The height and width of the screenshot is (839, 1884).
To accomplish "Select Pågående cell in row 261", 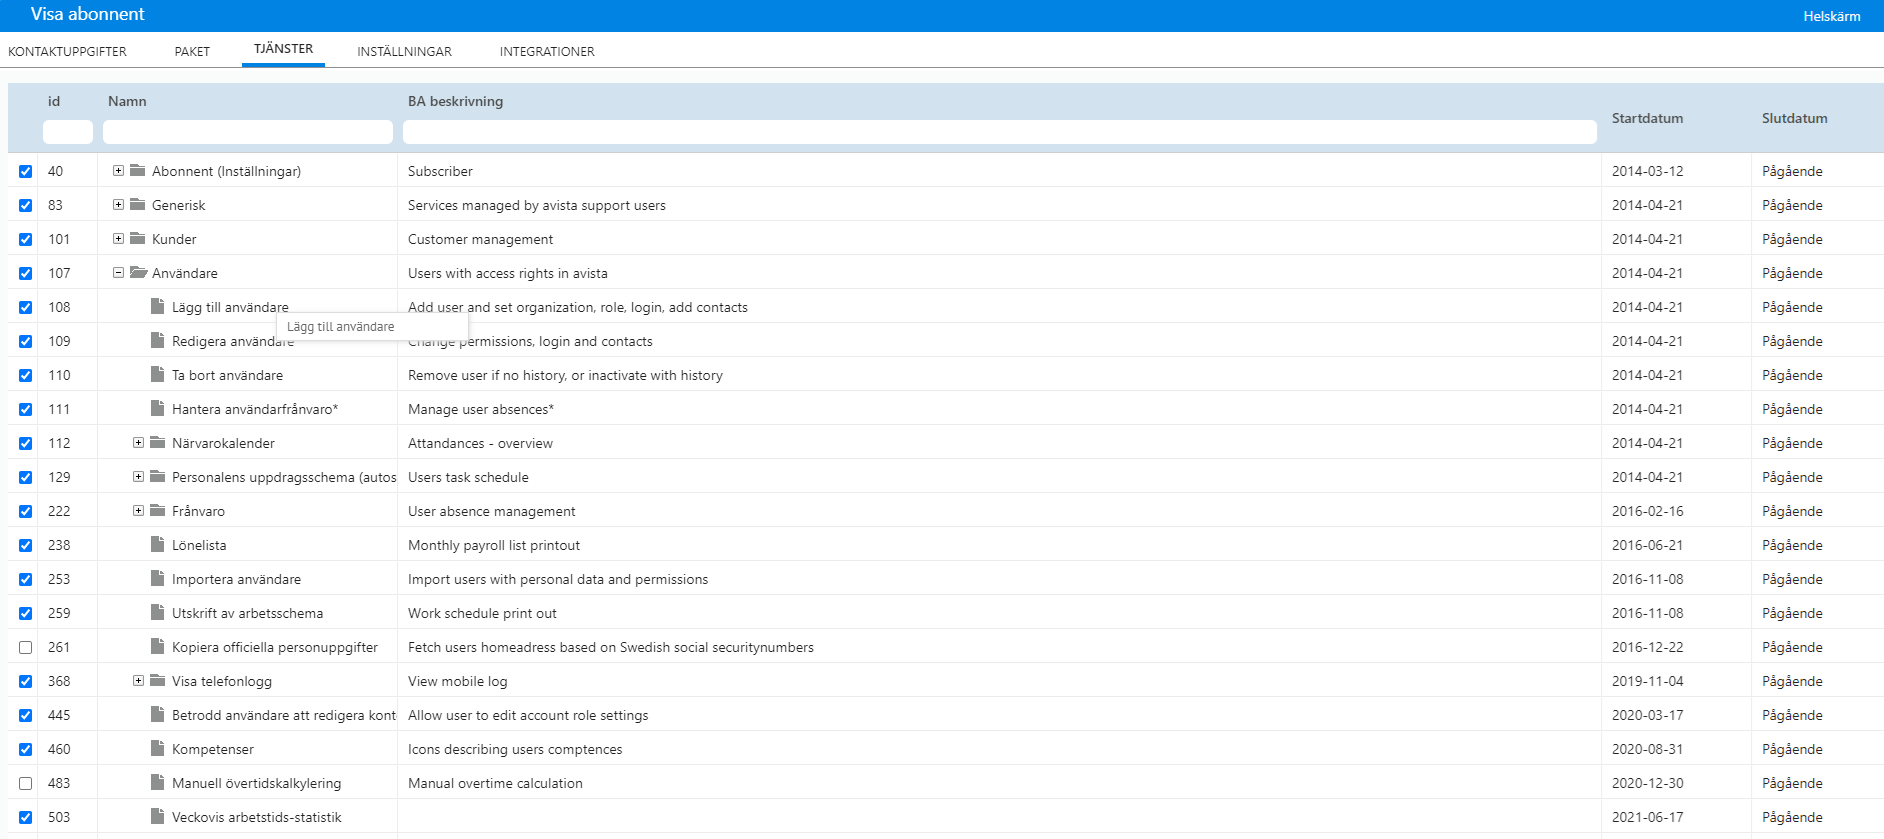I will tap(1817, 647).
